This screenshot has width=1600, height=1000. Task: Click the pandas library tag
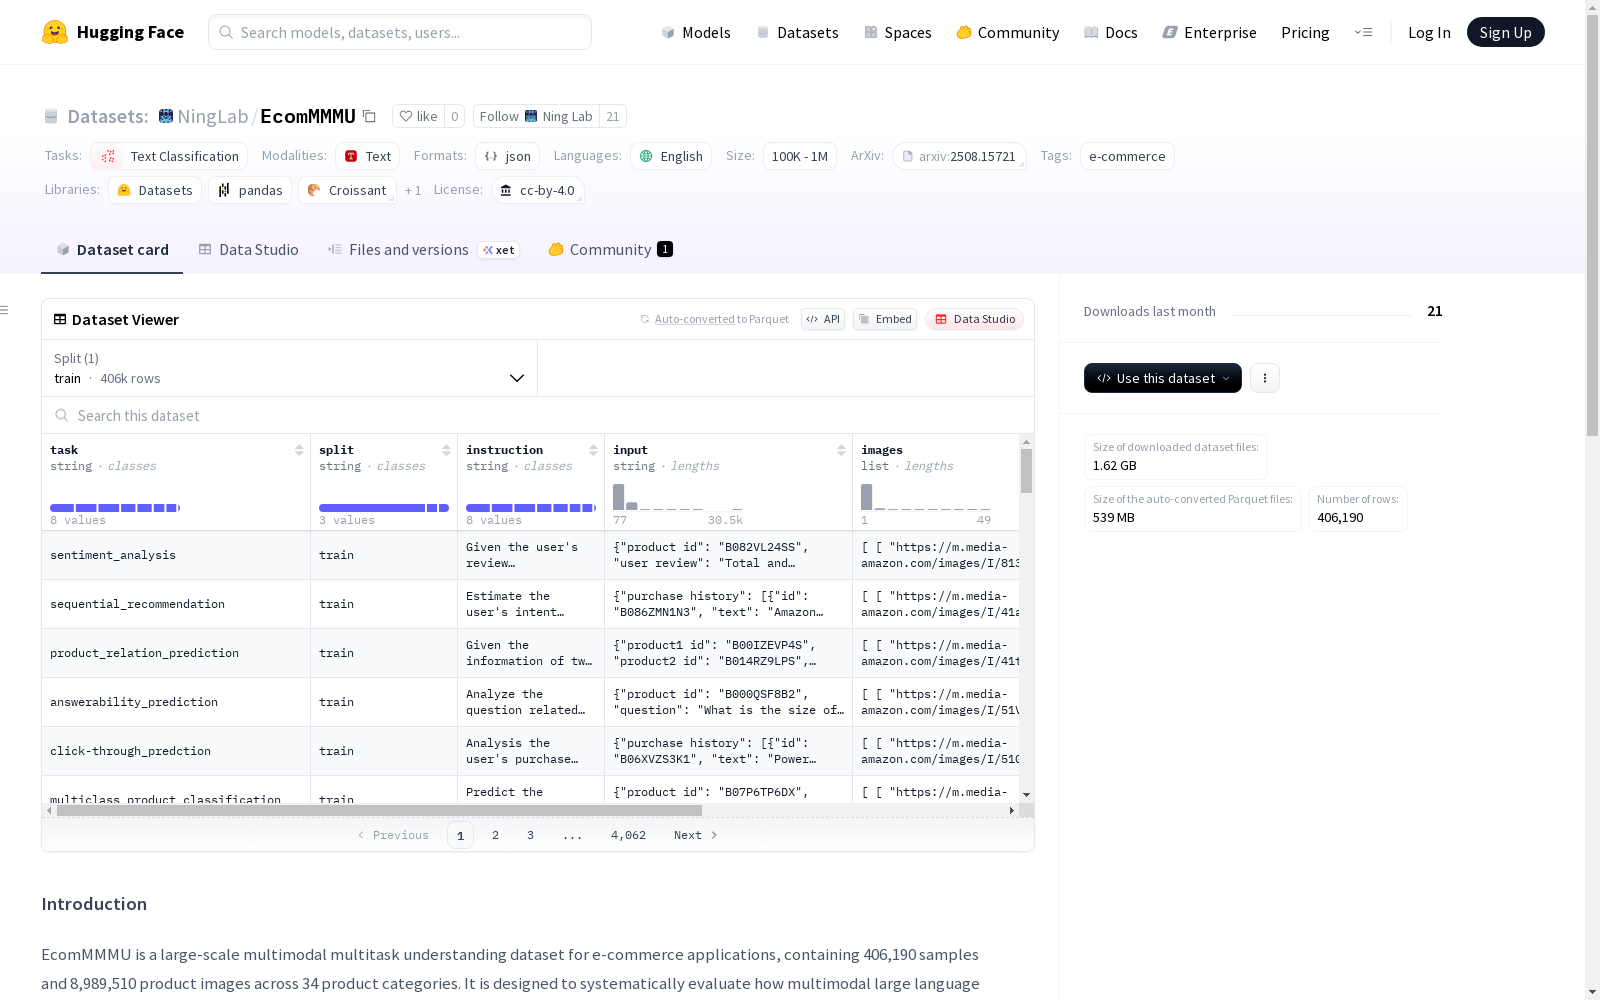click(250, 190)
